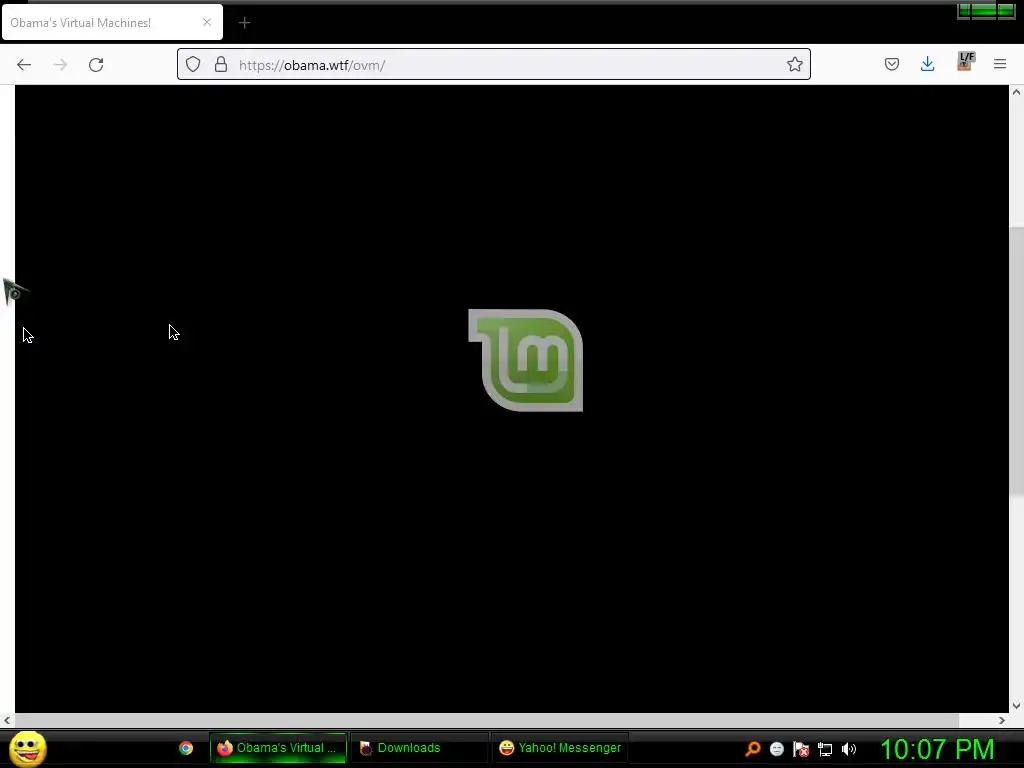Click the horizontal scrollbar right arrow
The image size is (1024, 768).
(1002, 720)
